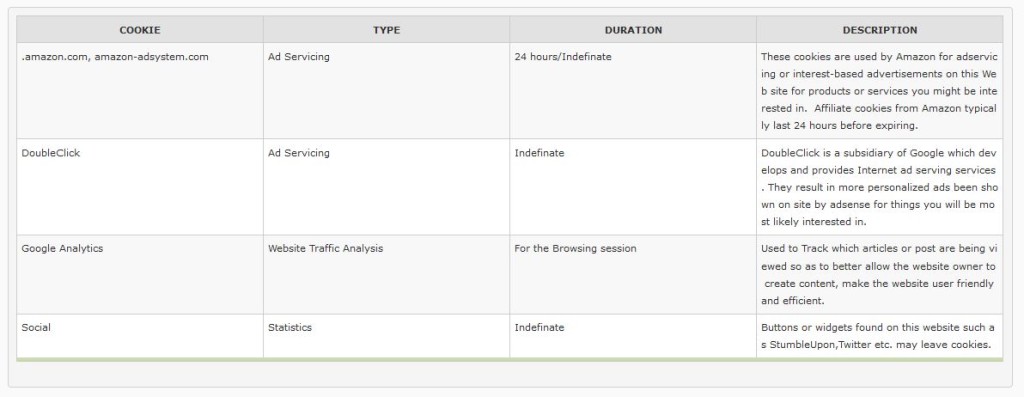
Task: Click the DURATION column header
Action: (x=633, y=30)
